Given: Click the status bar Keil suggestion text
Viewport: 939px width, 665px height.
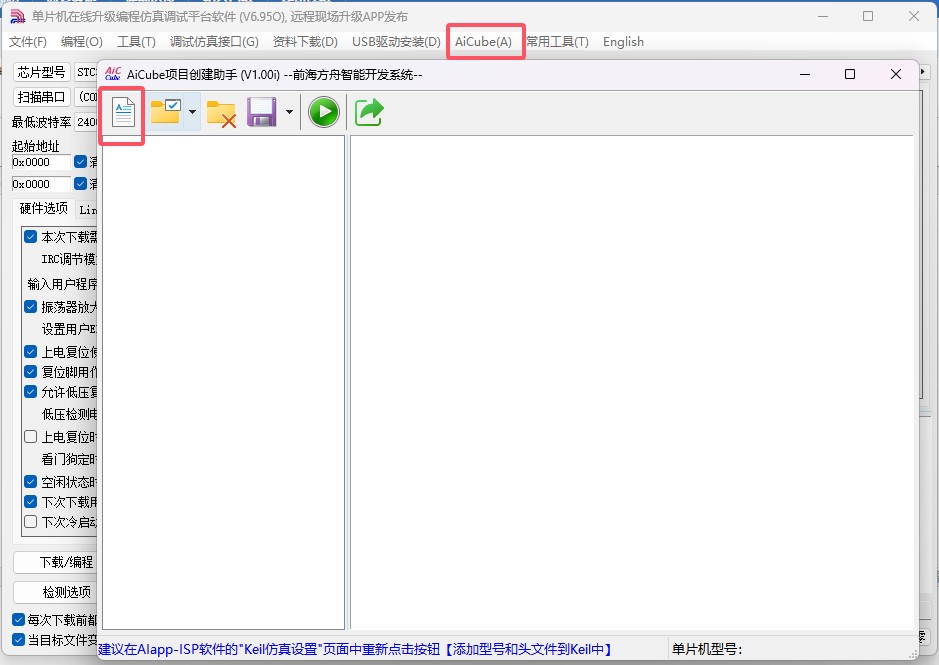Looking at the screenshot, I should tap(356, 649).
